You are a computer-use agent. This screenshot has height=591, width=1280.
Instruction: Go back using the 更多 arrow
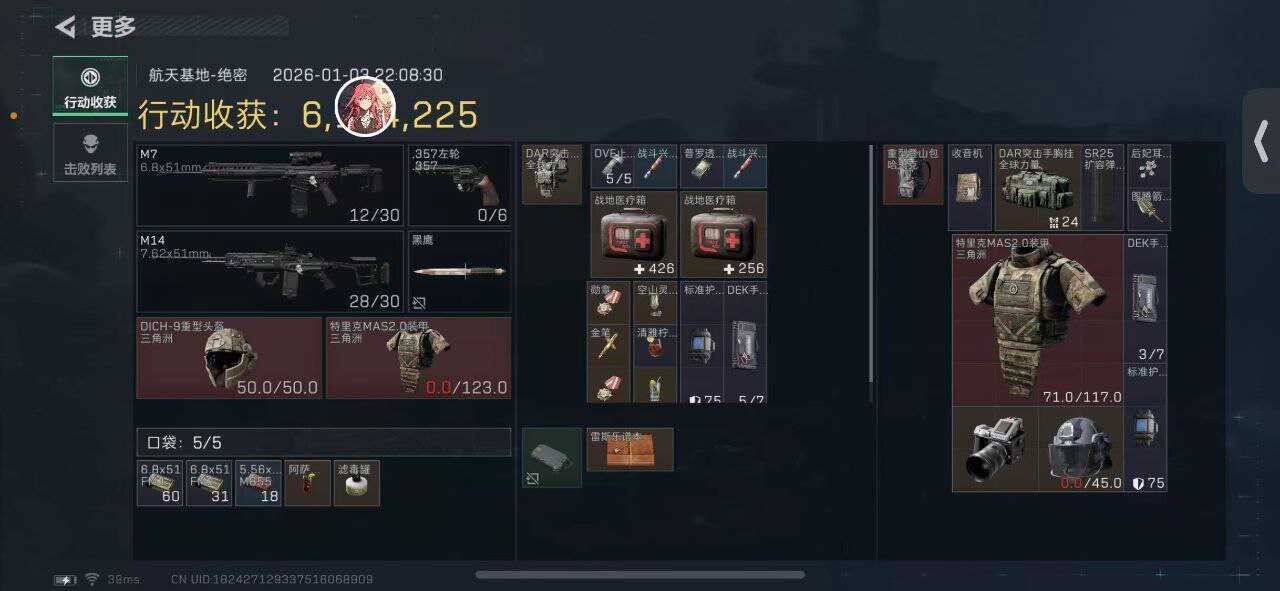66,27
